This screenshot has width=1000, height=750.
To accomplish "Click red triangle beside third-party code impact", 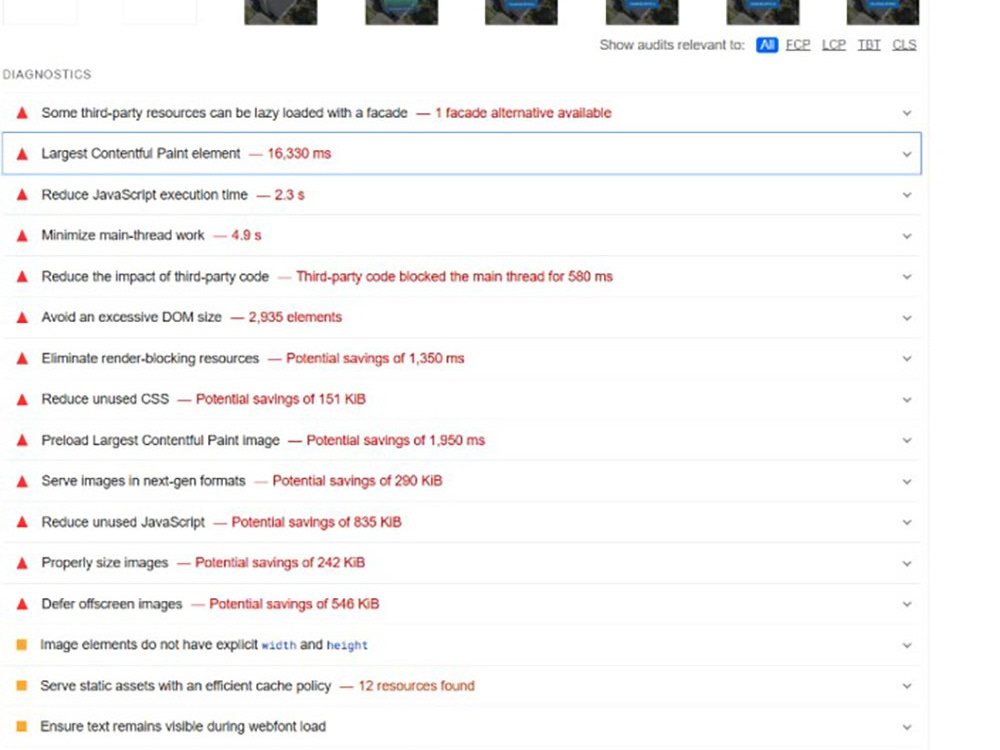I will click(22, 276).
